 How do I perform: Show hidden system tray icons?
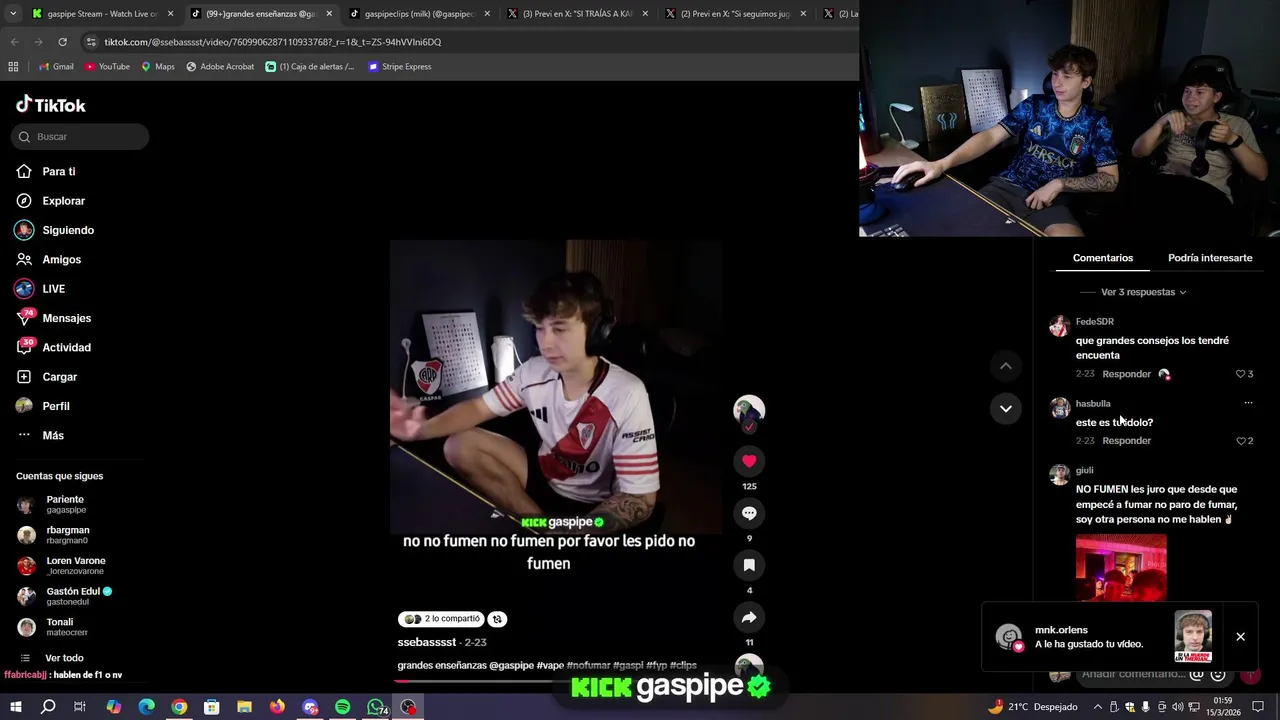(1096, 707)
